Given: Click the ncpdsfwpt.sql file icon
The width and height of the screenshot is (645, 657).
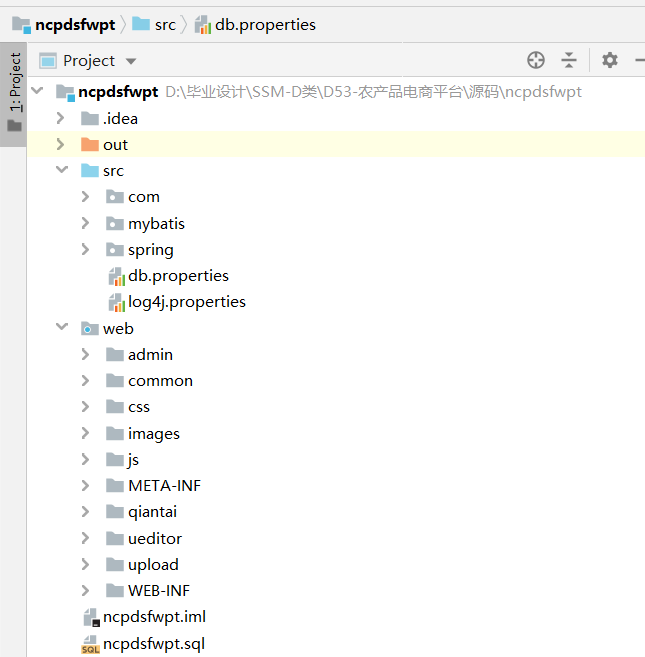Looking at the screenshot, I should coord(90,644).
